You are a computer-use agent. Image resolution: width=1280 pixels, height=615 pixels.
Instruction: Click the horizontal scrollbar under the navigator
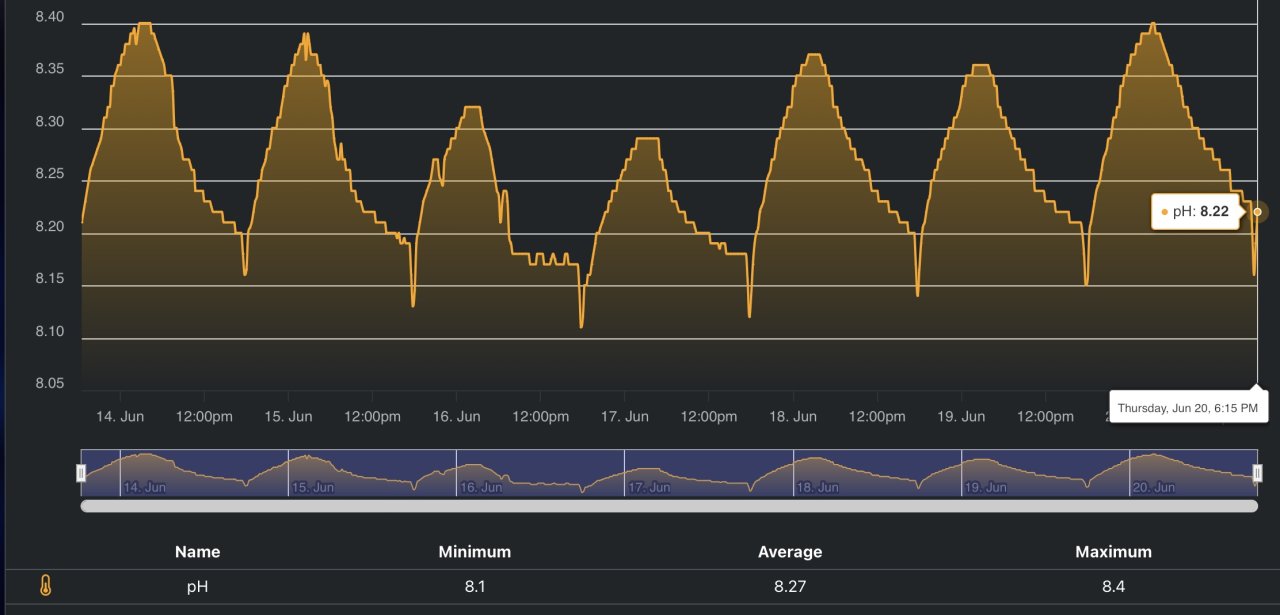[x=669, y=506]
